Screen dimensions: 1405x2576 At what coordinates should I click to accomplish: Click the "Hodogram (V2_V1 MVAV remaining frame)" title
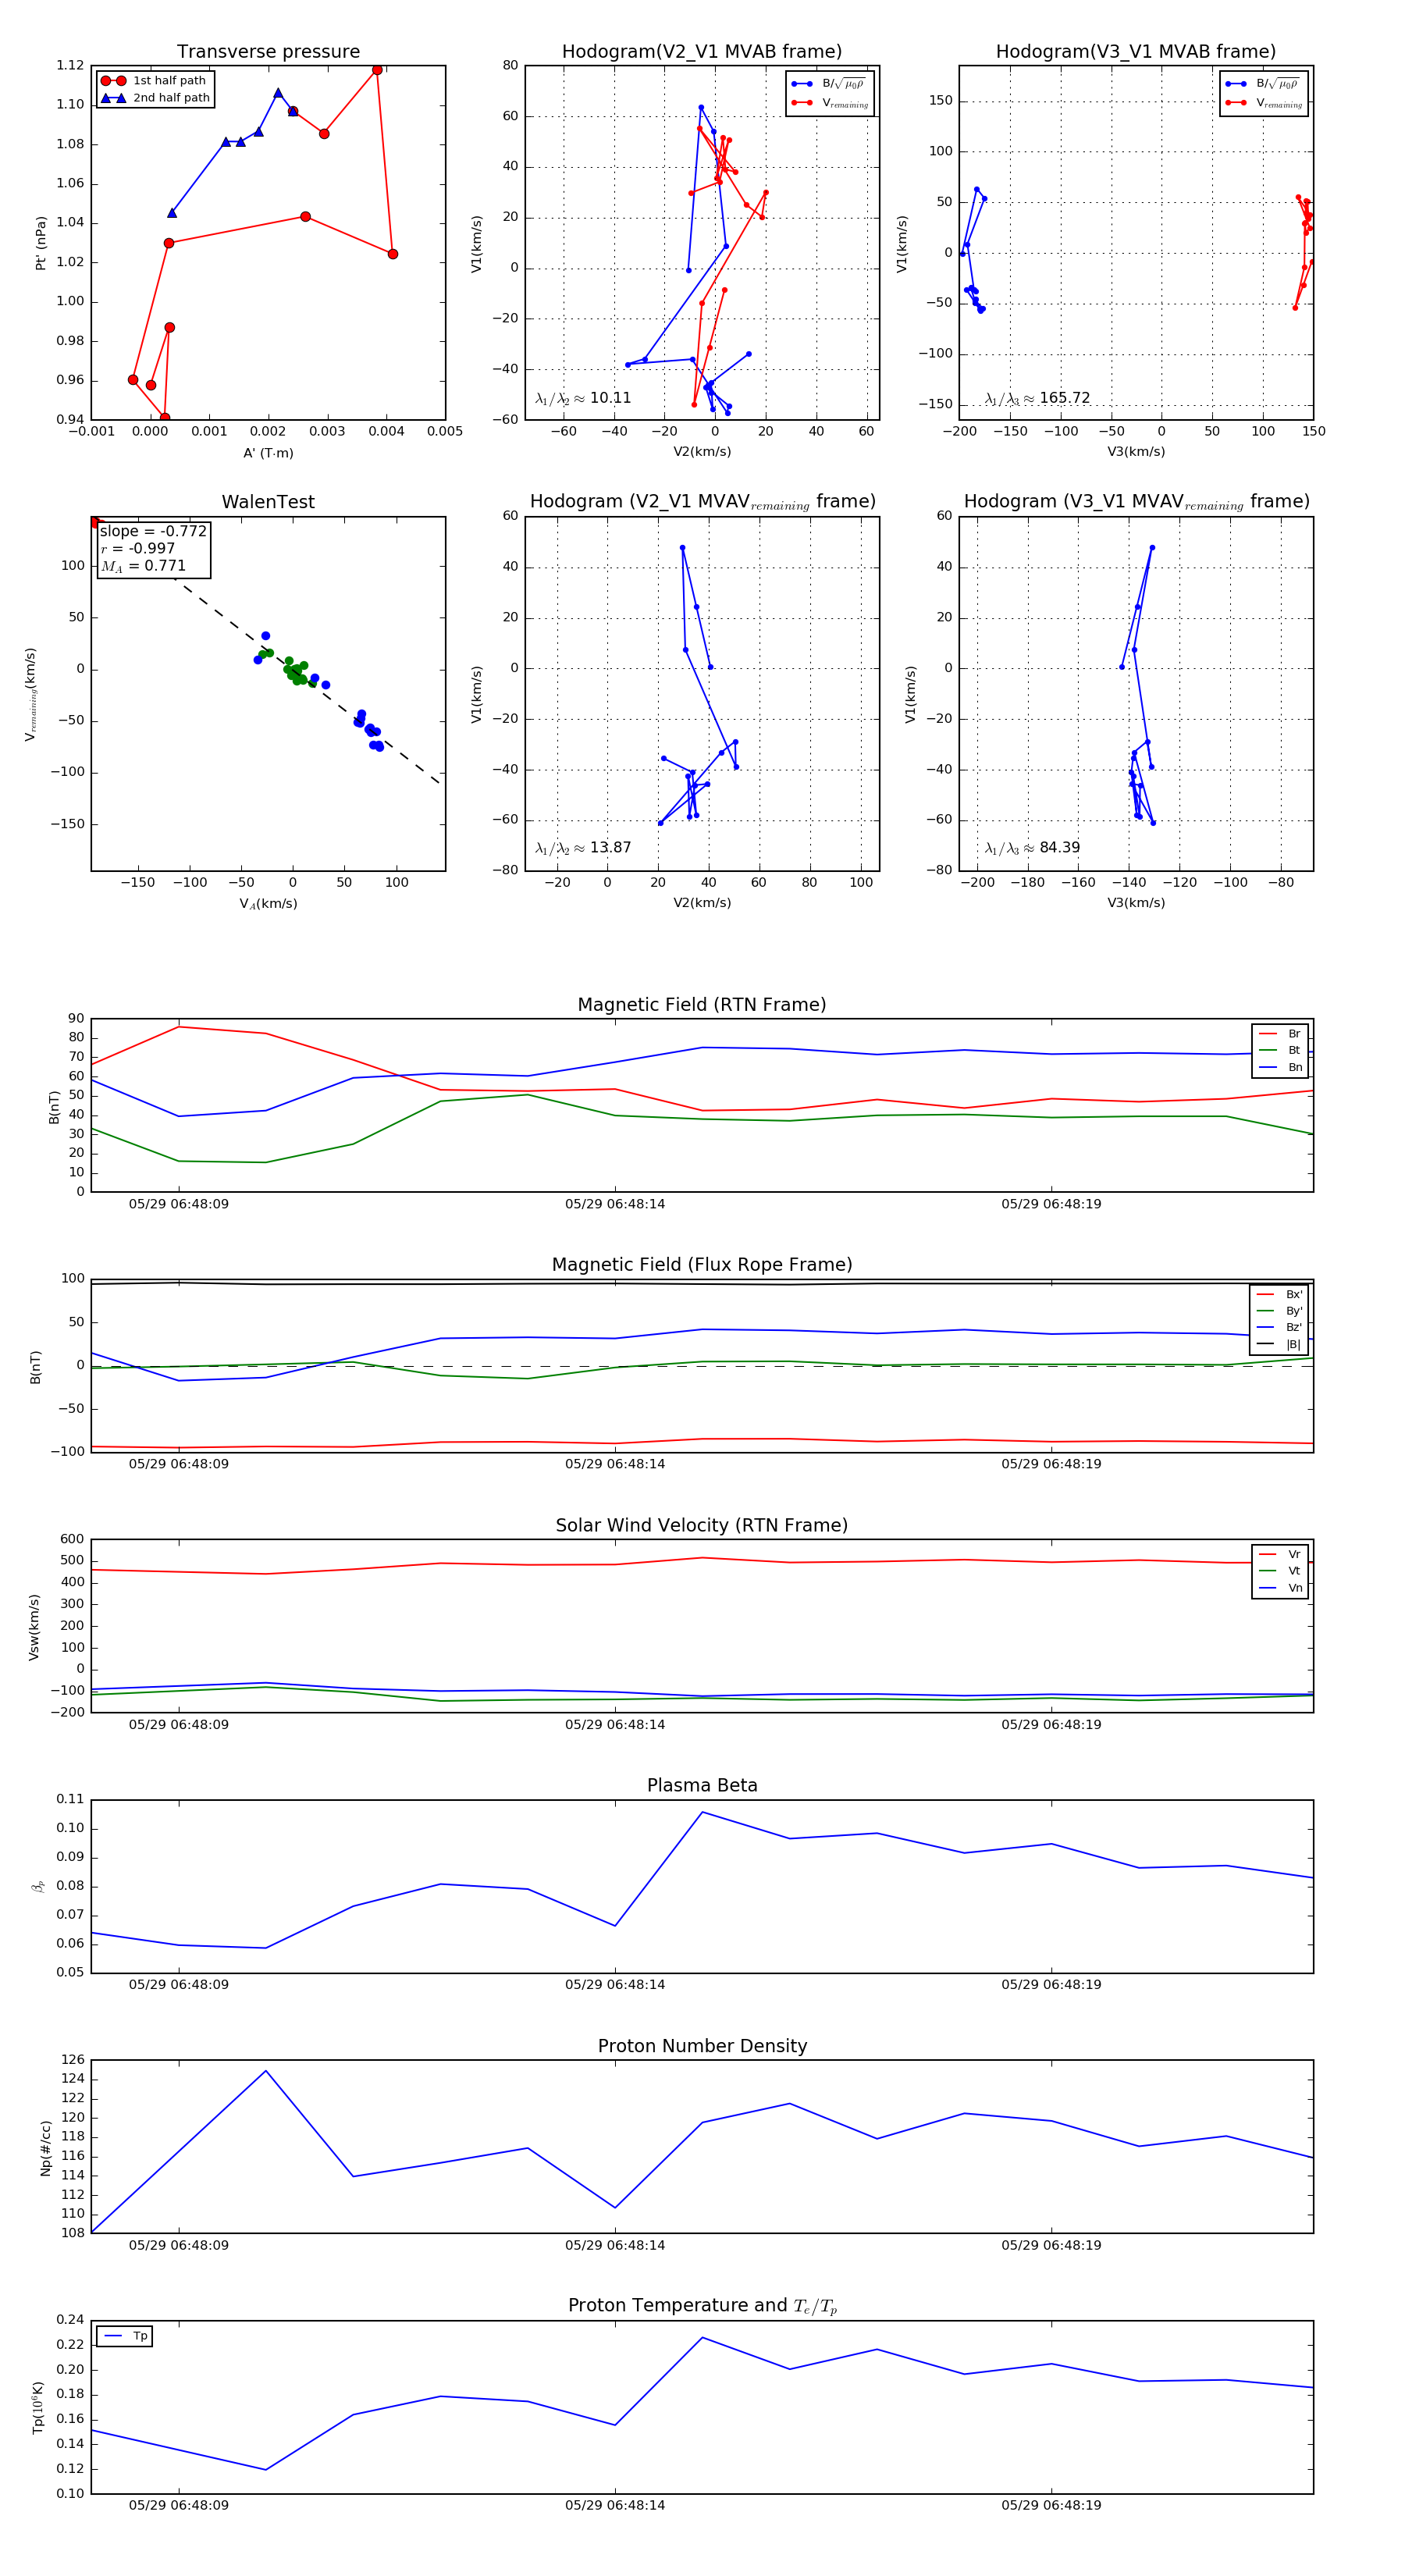tap(702, 502)
